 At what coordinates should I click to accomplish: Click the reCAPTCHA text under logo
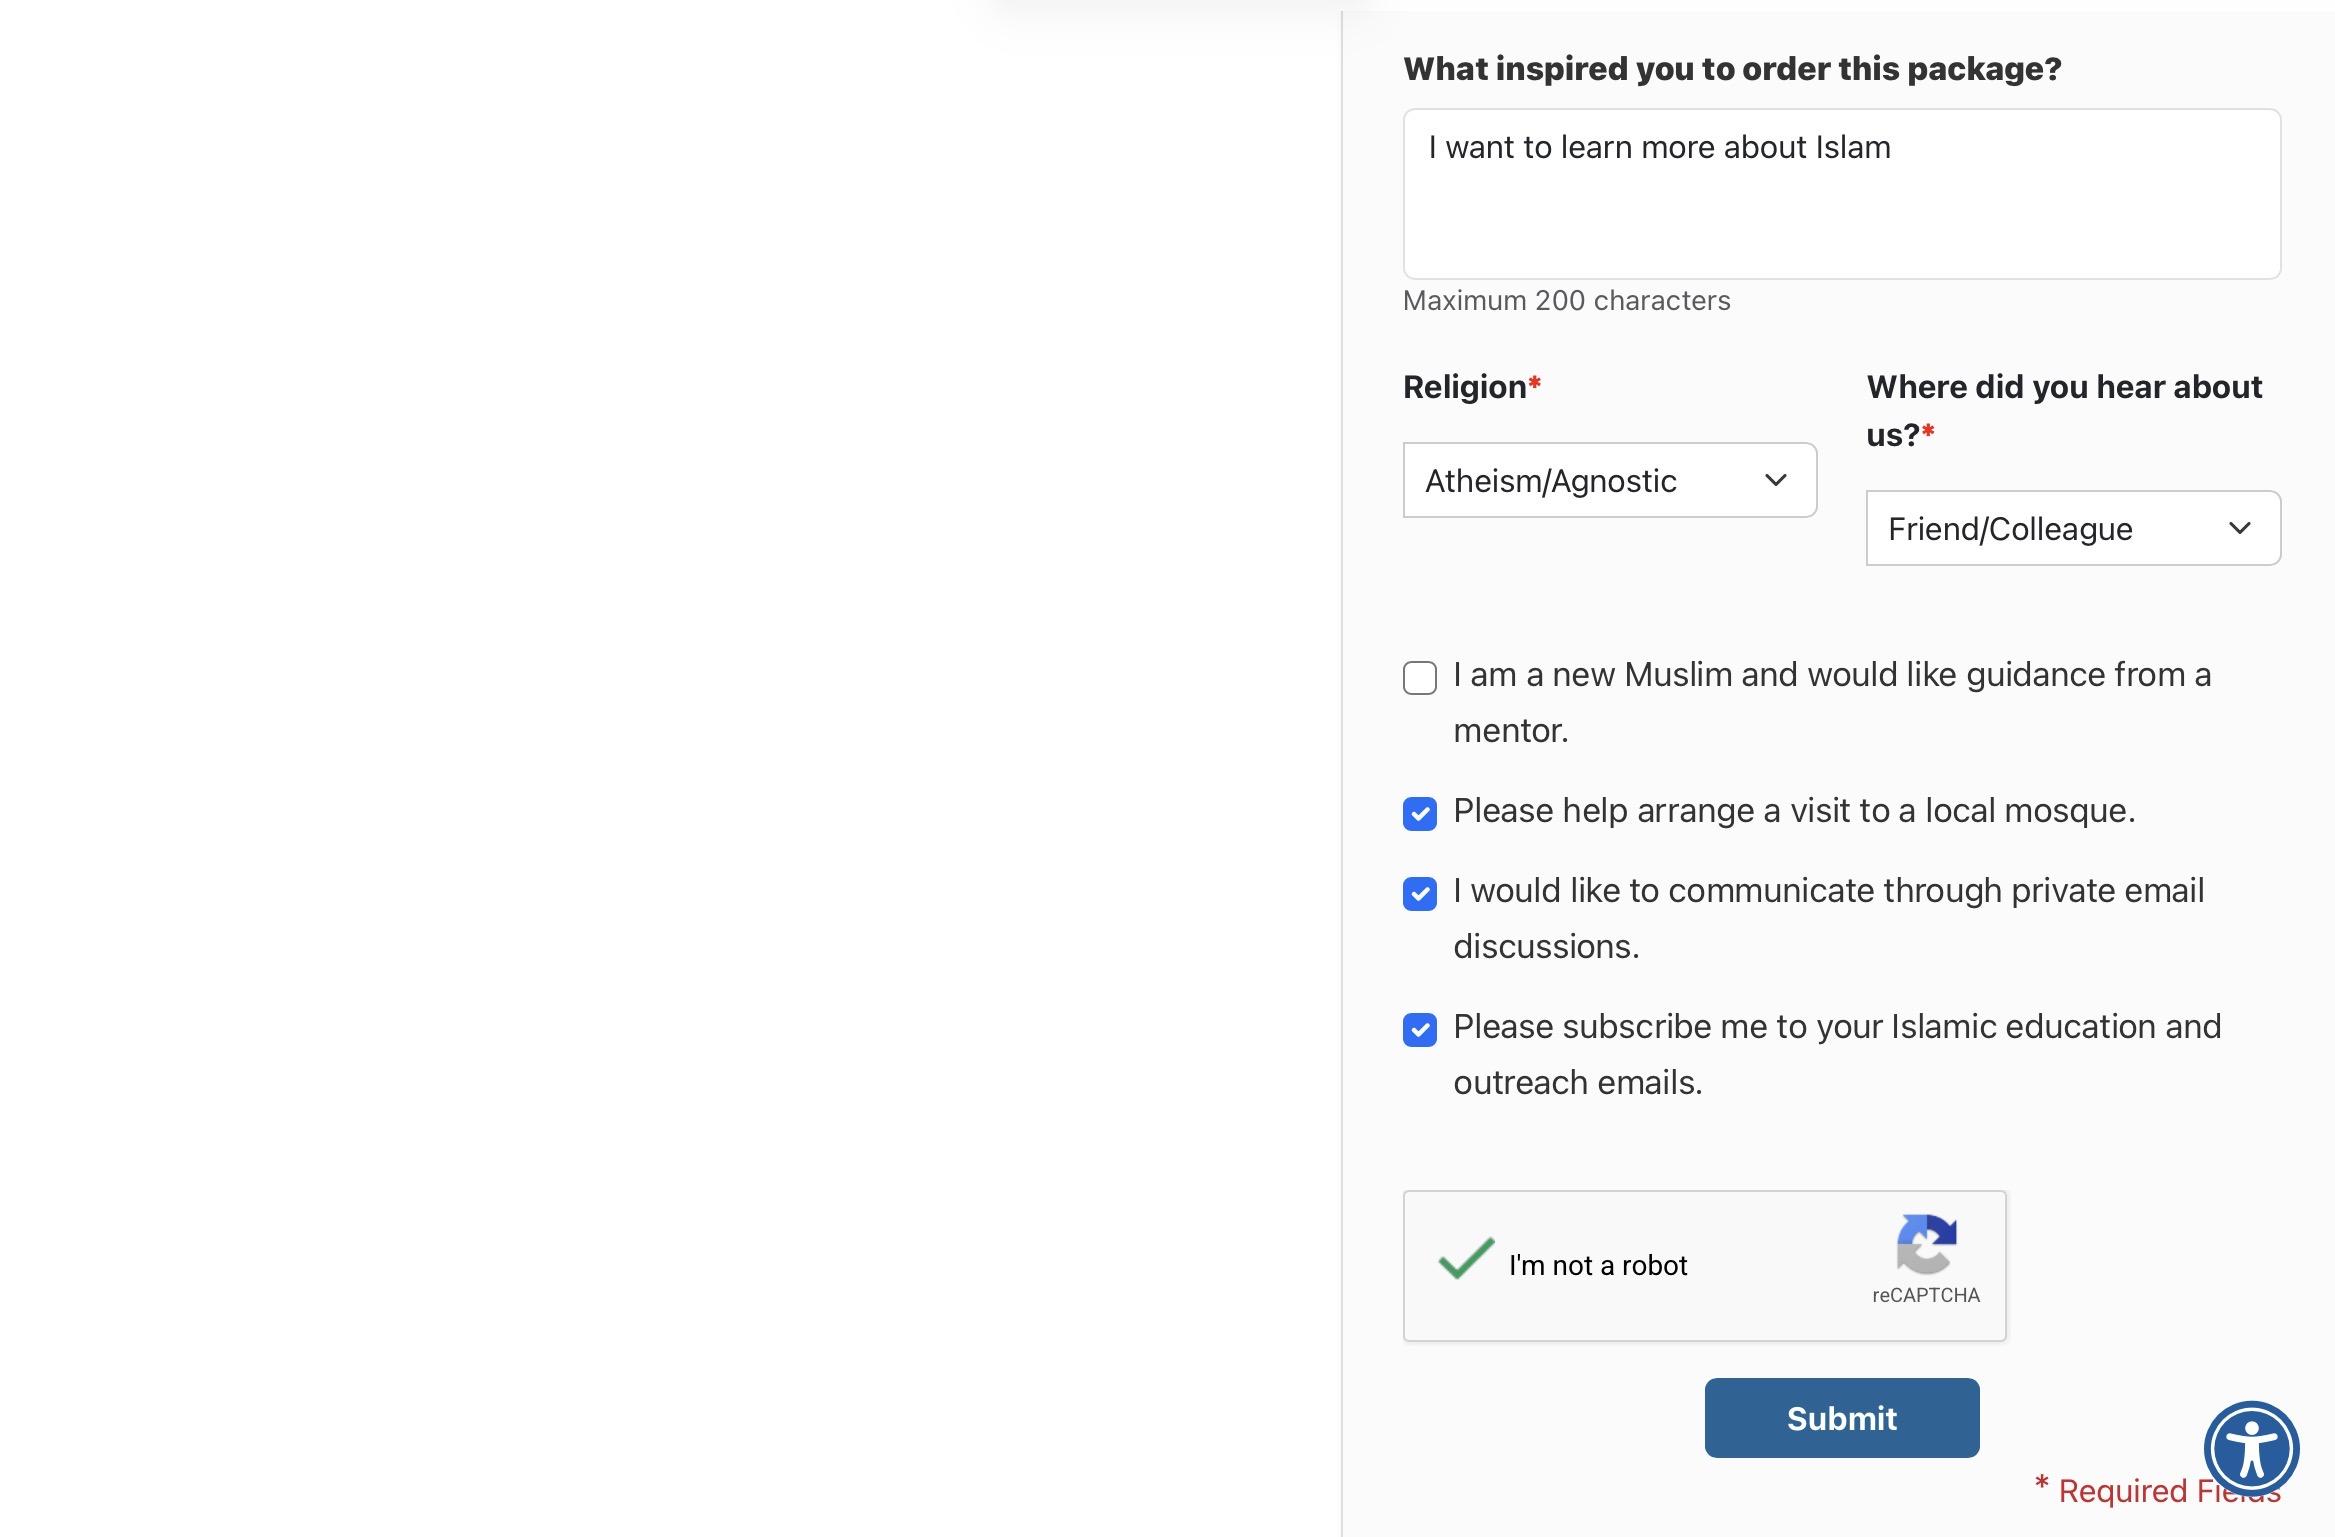(1926, 1295)
